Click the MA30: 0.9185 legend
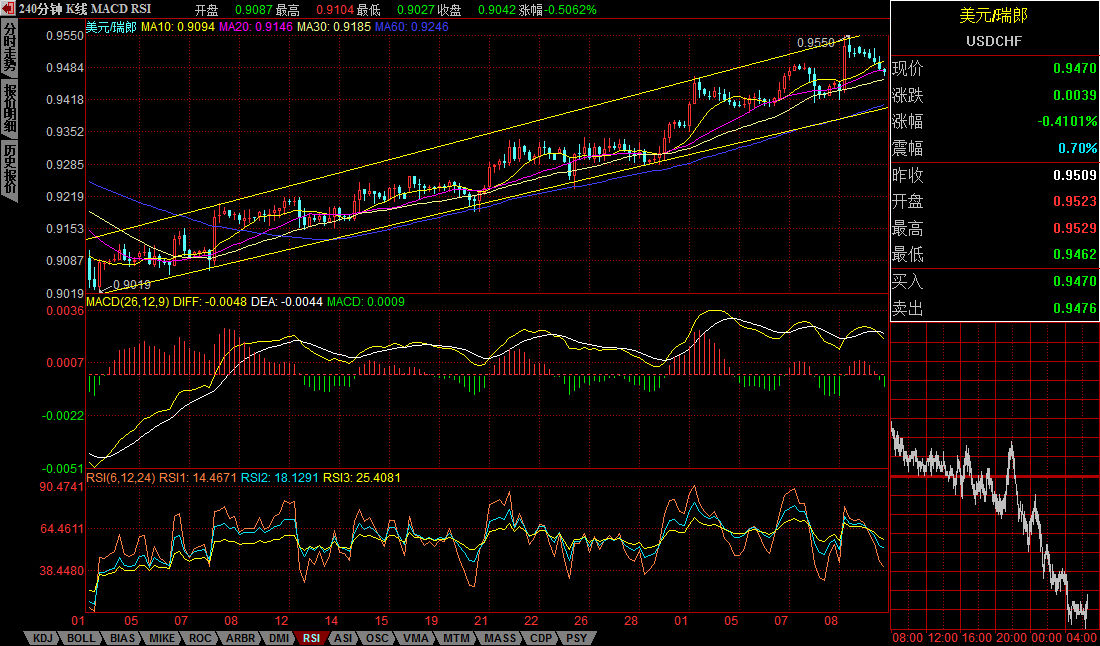 333,27
